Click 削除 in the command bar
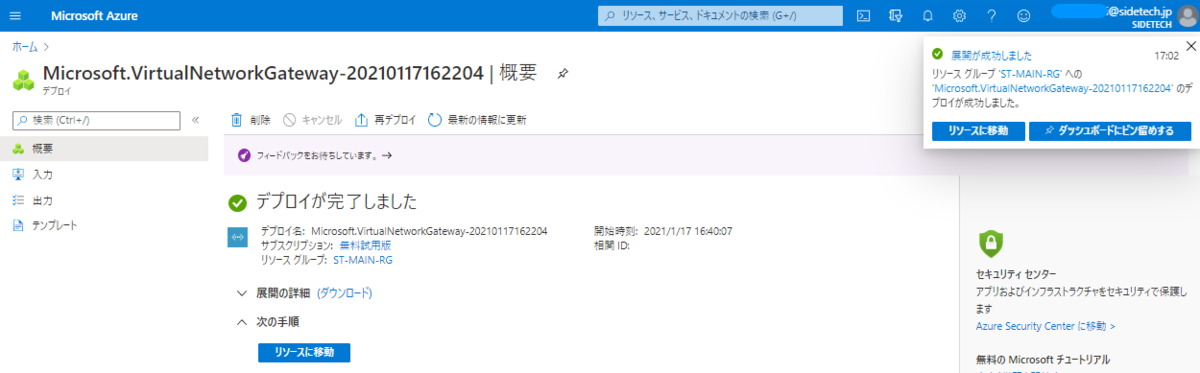 tap(251, 120)
